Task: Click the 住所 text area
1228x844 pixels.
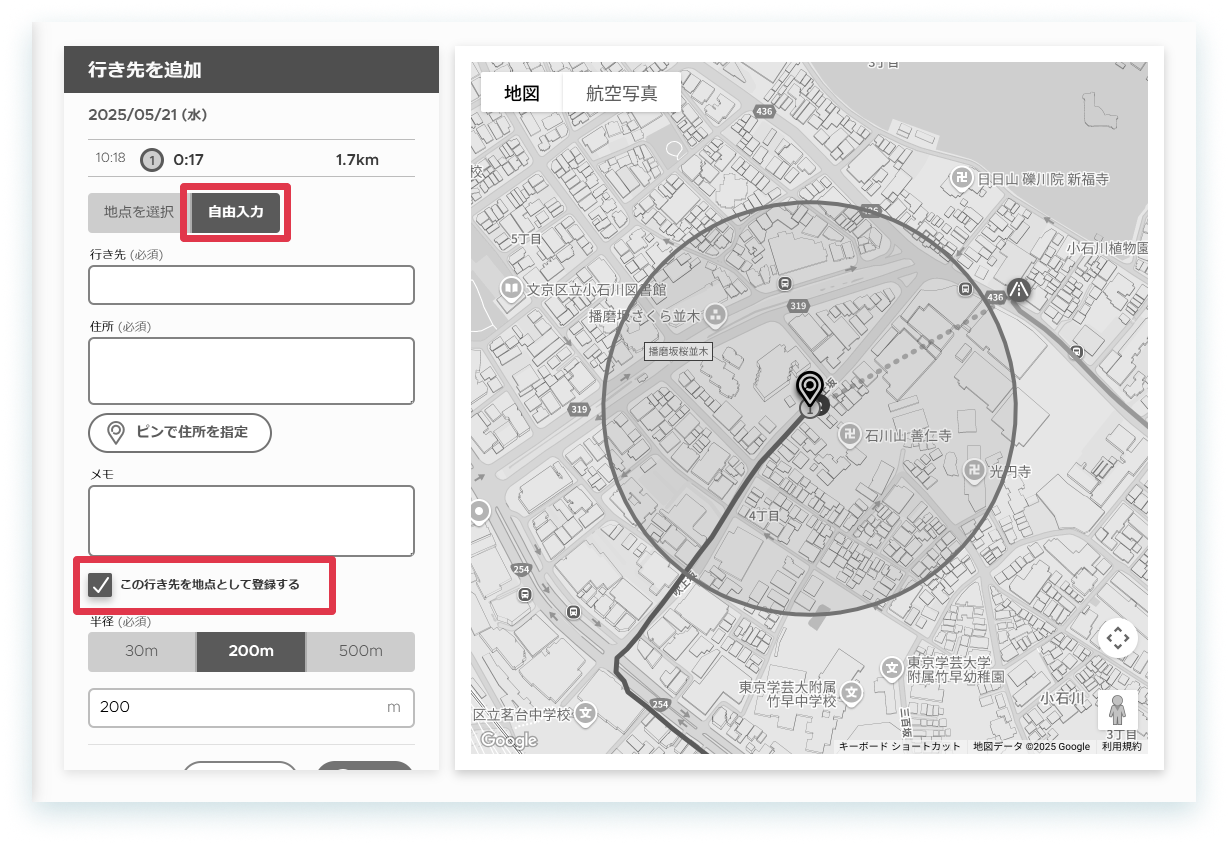Action: point(251,371)
